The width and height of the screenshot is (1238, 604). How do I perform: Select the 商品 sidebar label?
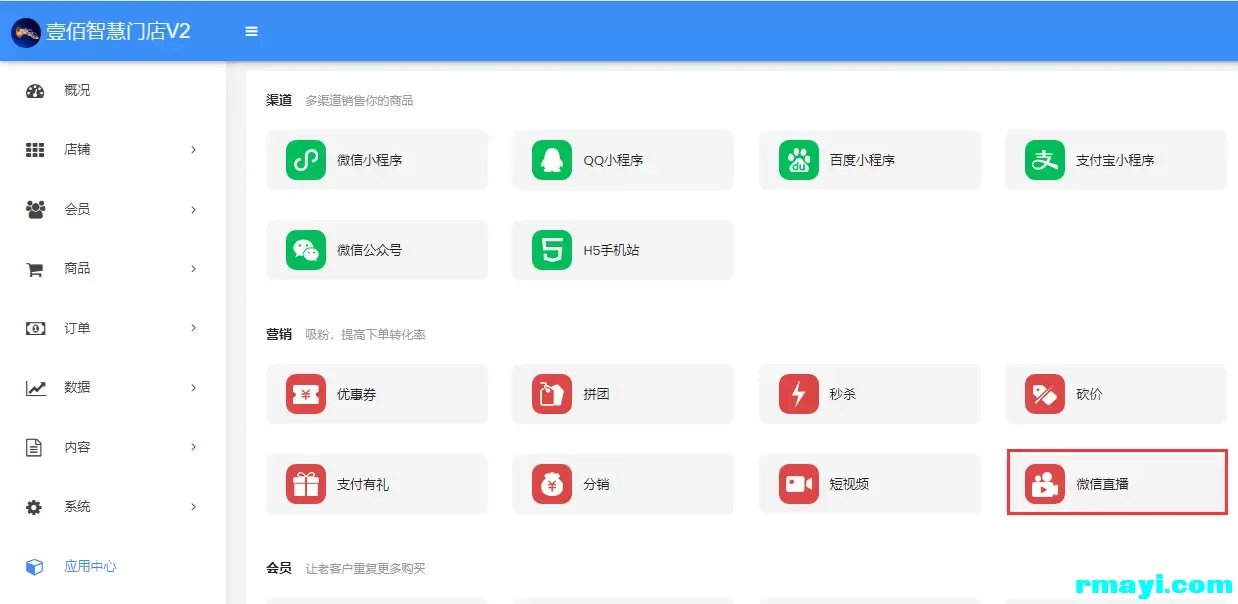click(77, 269)
